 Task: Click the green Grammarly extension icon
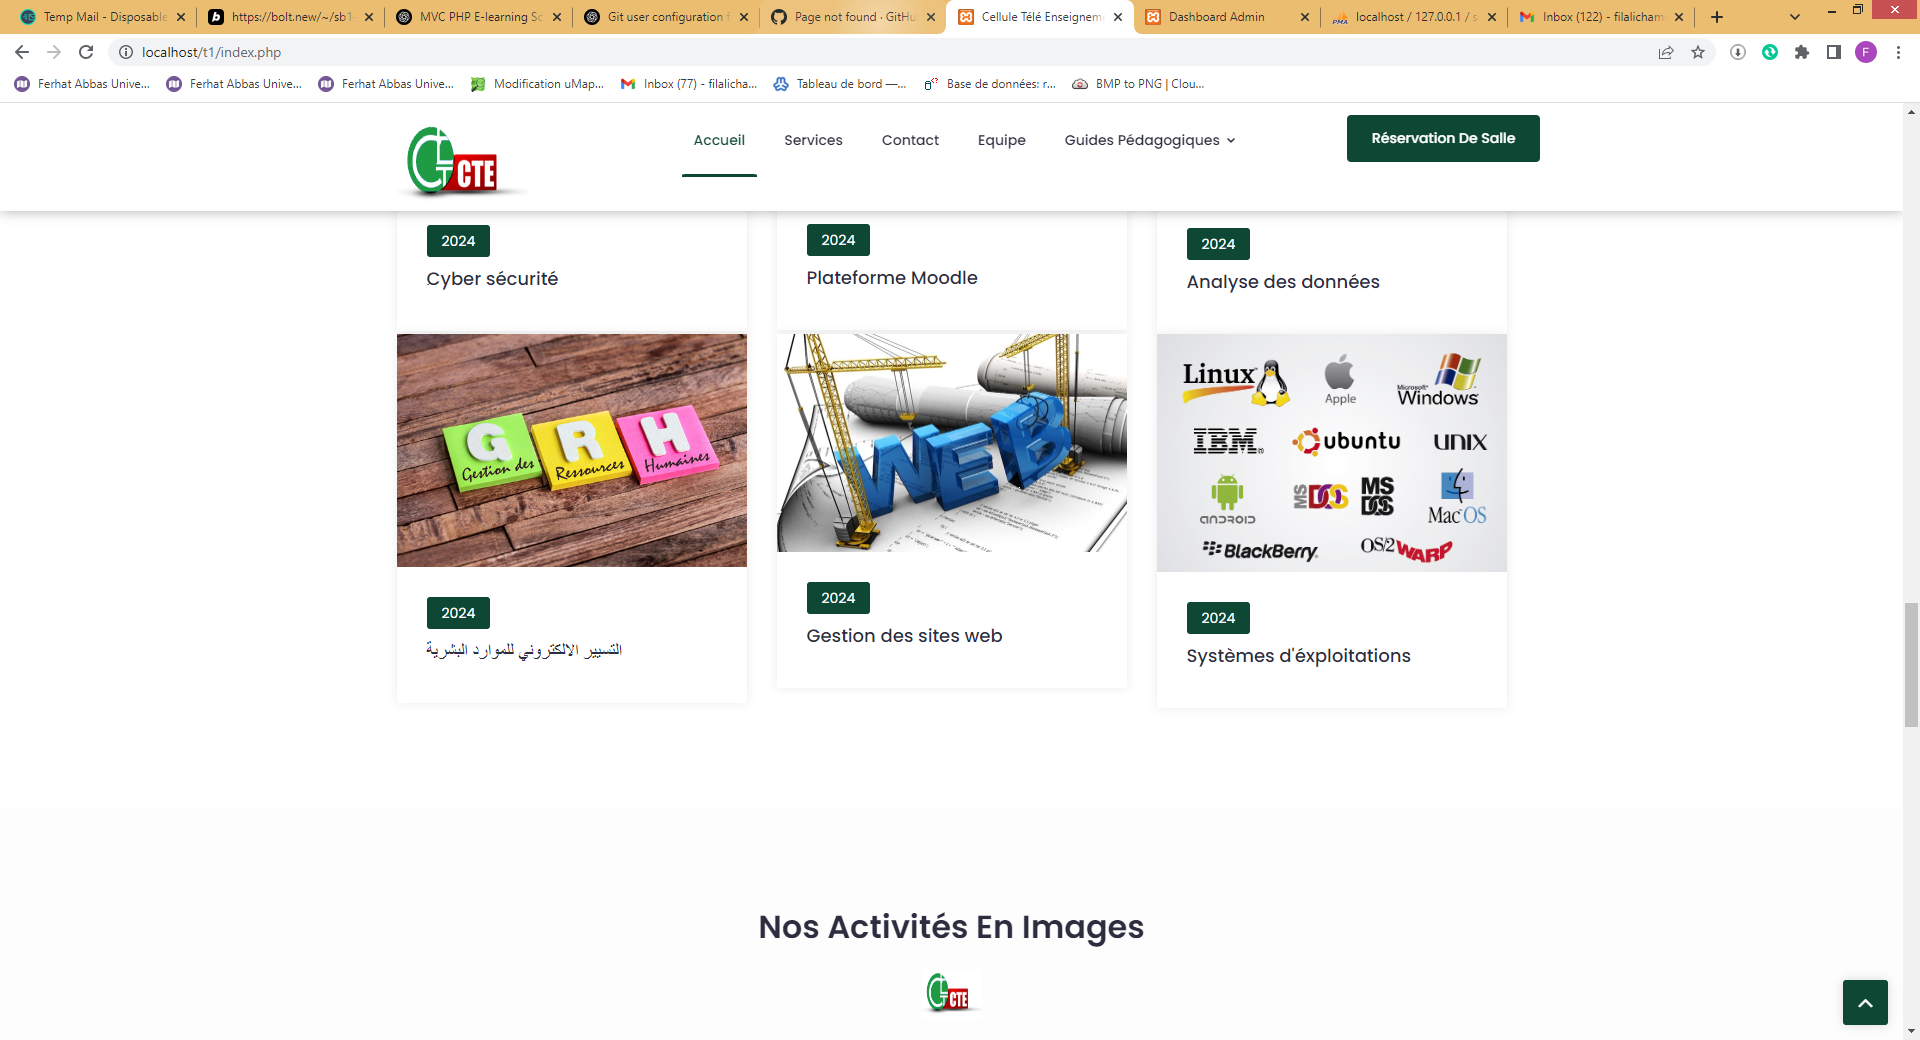tap(1770, 52)
